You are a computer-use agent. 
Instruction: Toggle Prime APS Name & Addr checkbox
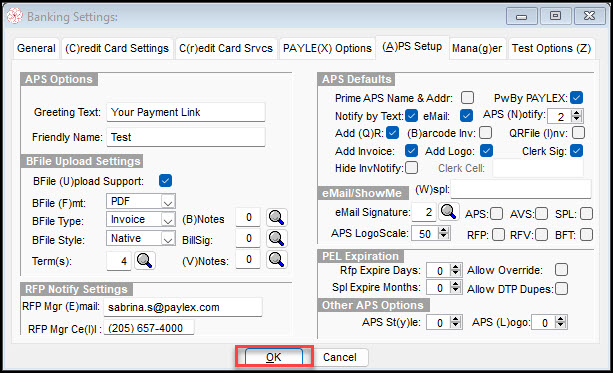point(467,97)
